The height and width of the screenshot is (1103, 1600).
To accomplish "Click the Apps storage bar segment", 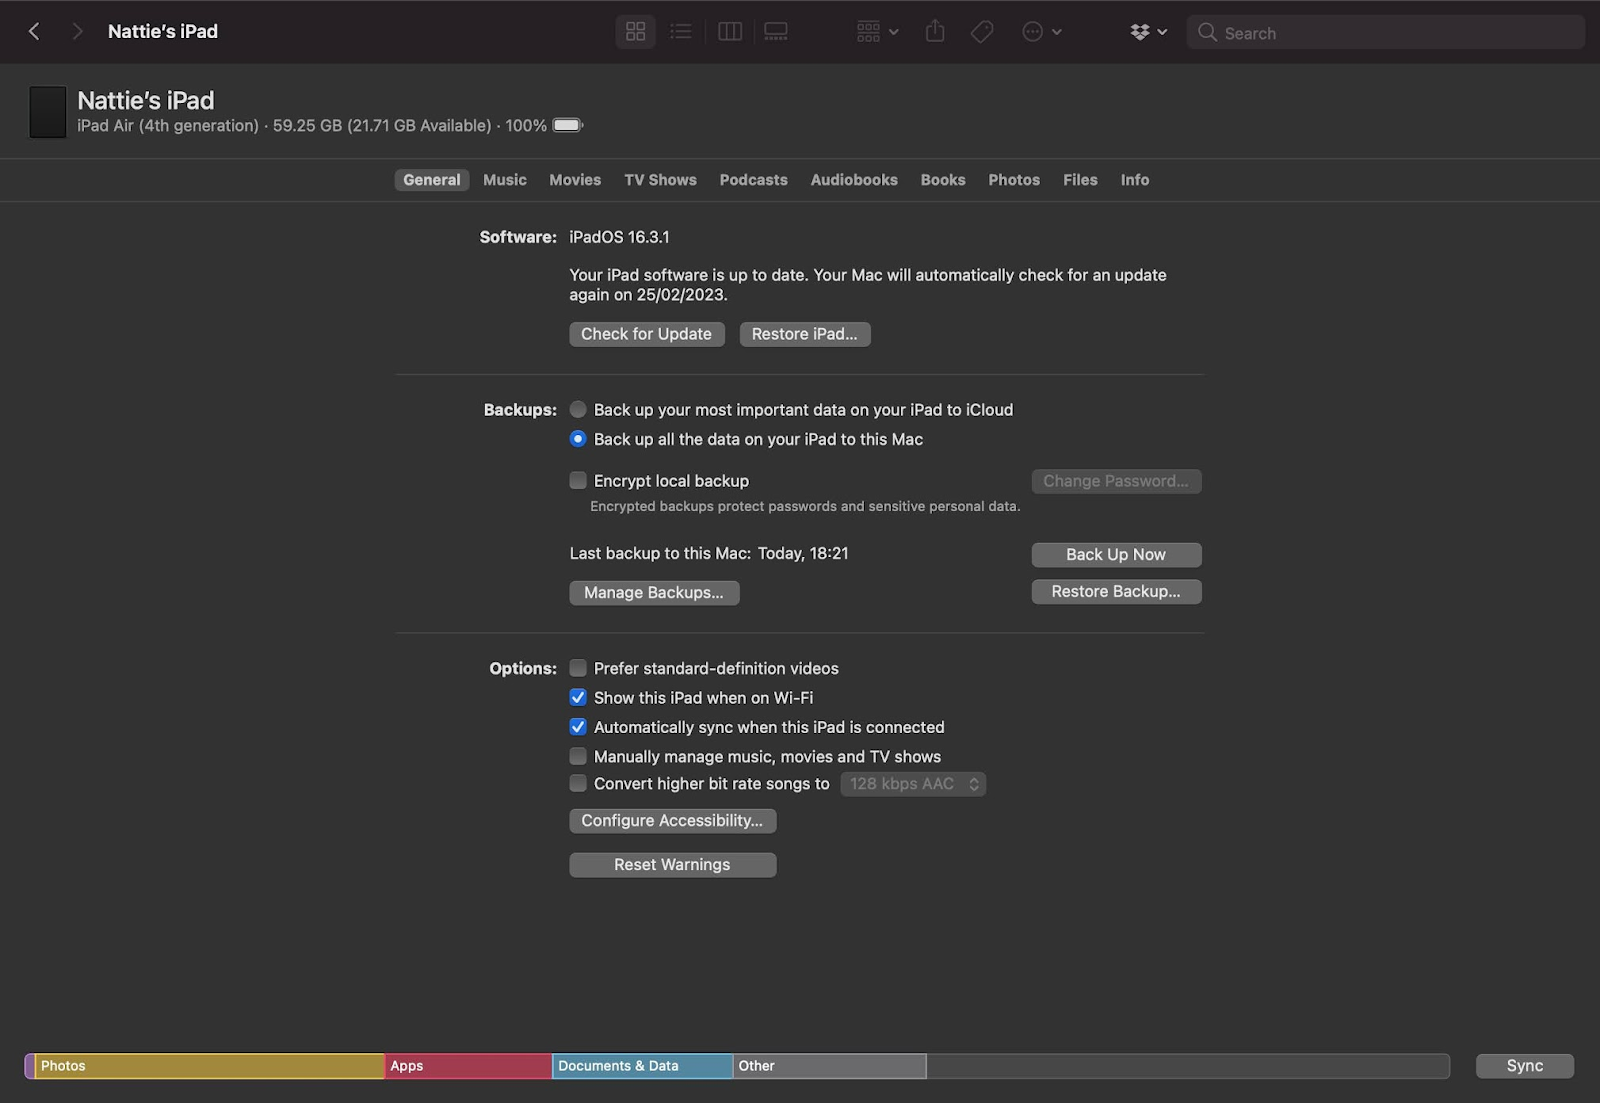I will tap(468, 1066).
